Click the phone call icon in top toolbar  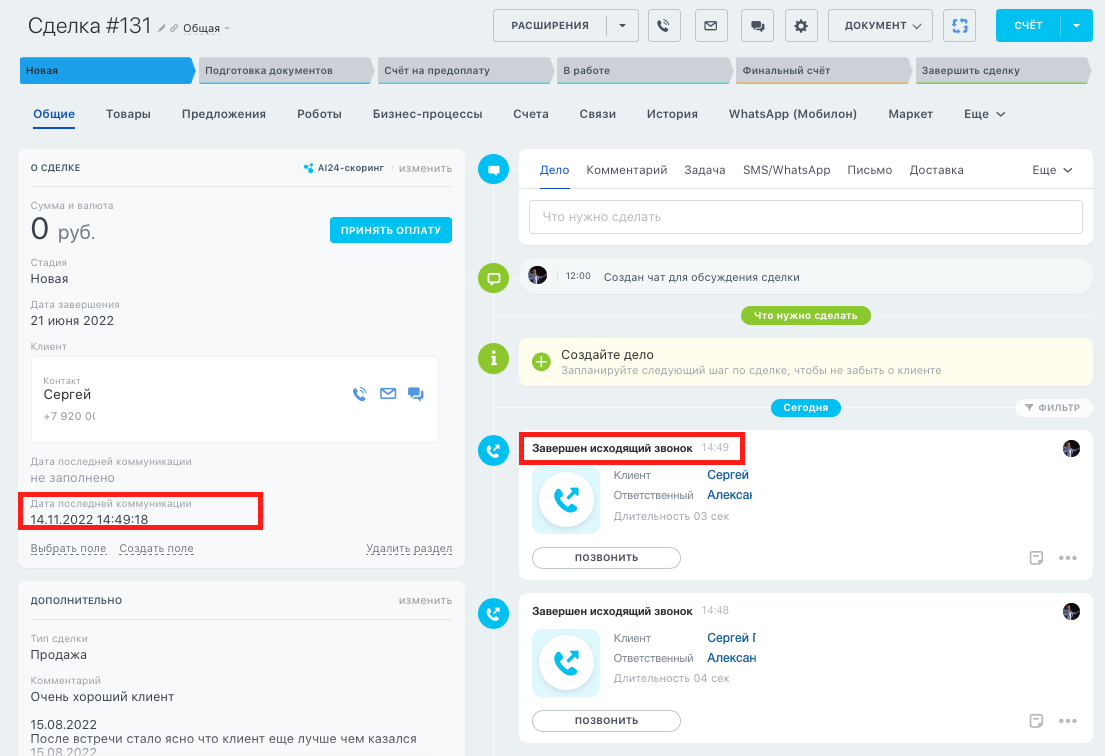tap(664, 26)
